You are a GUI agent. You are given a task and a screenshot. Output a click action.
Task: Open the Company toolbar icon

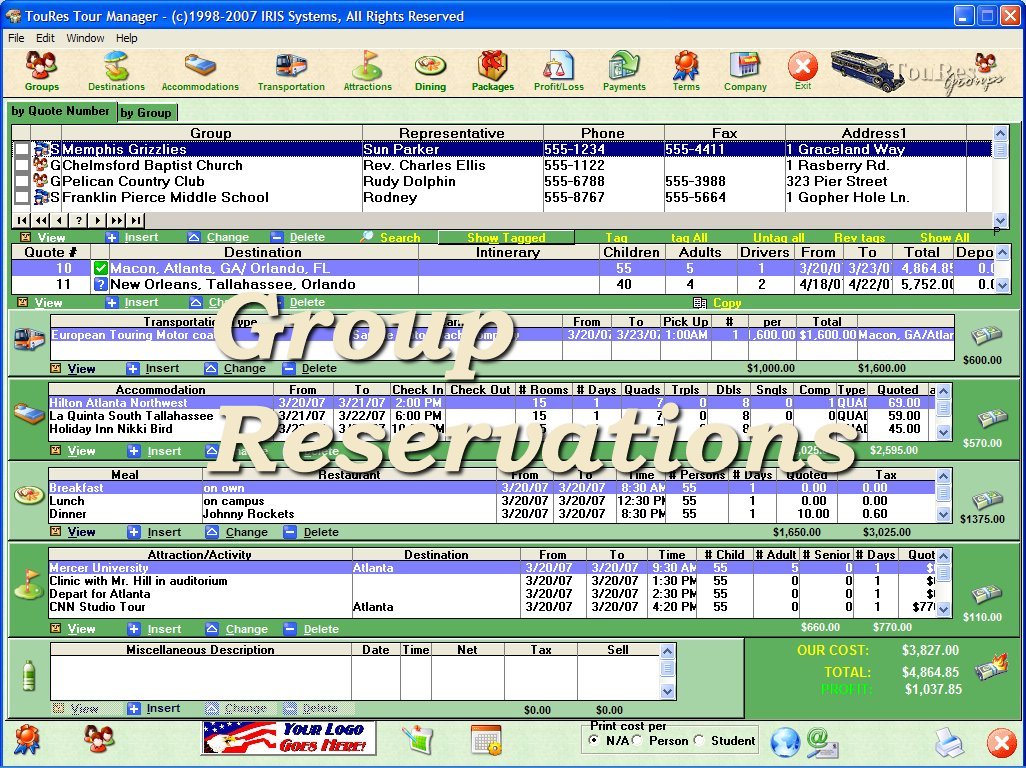point(745,71)
